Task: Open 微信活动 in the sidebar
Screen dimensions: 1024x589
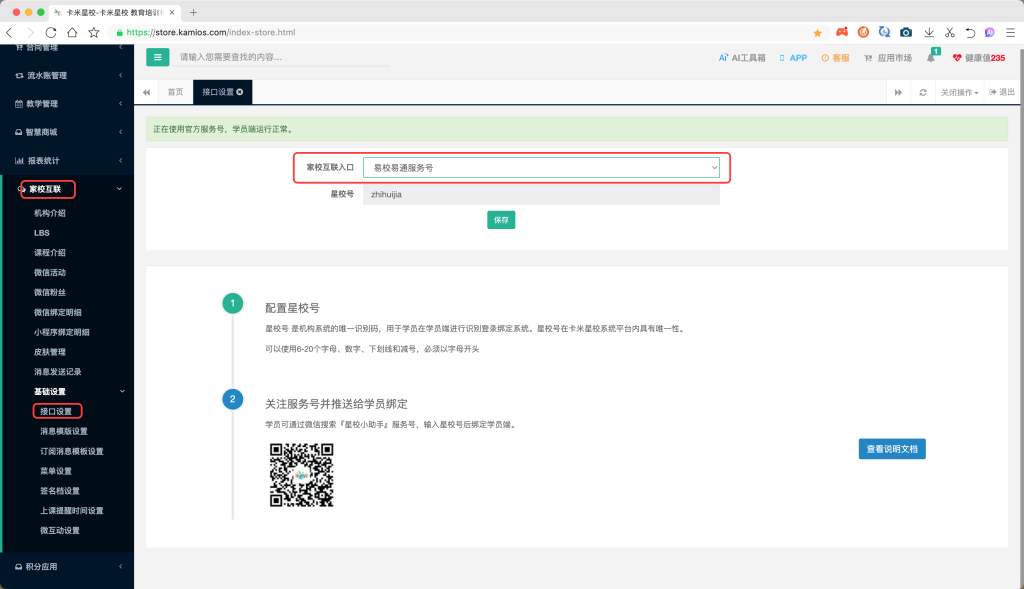Action: point(50,272)
